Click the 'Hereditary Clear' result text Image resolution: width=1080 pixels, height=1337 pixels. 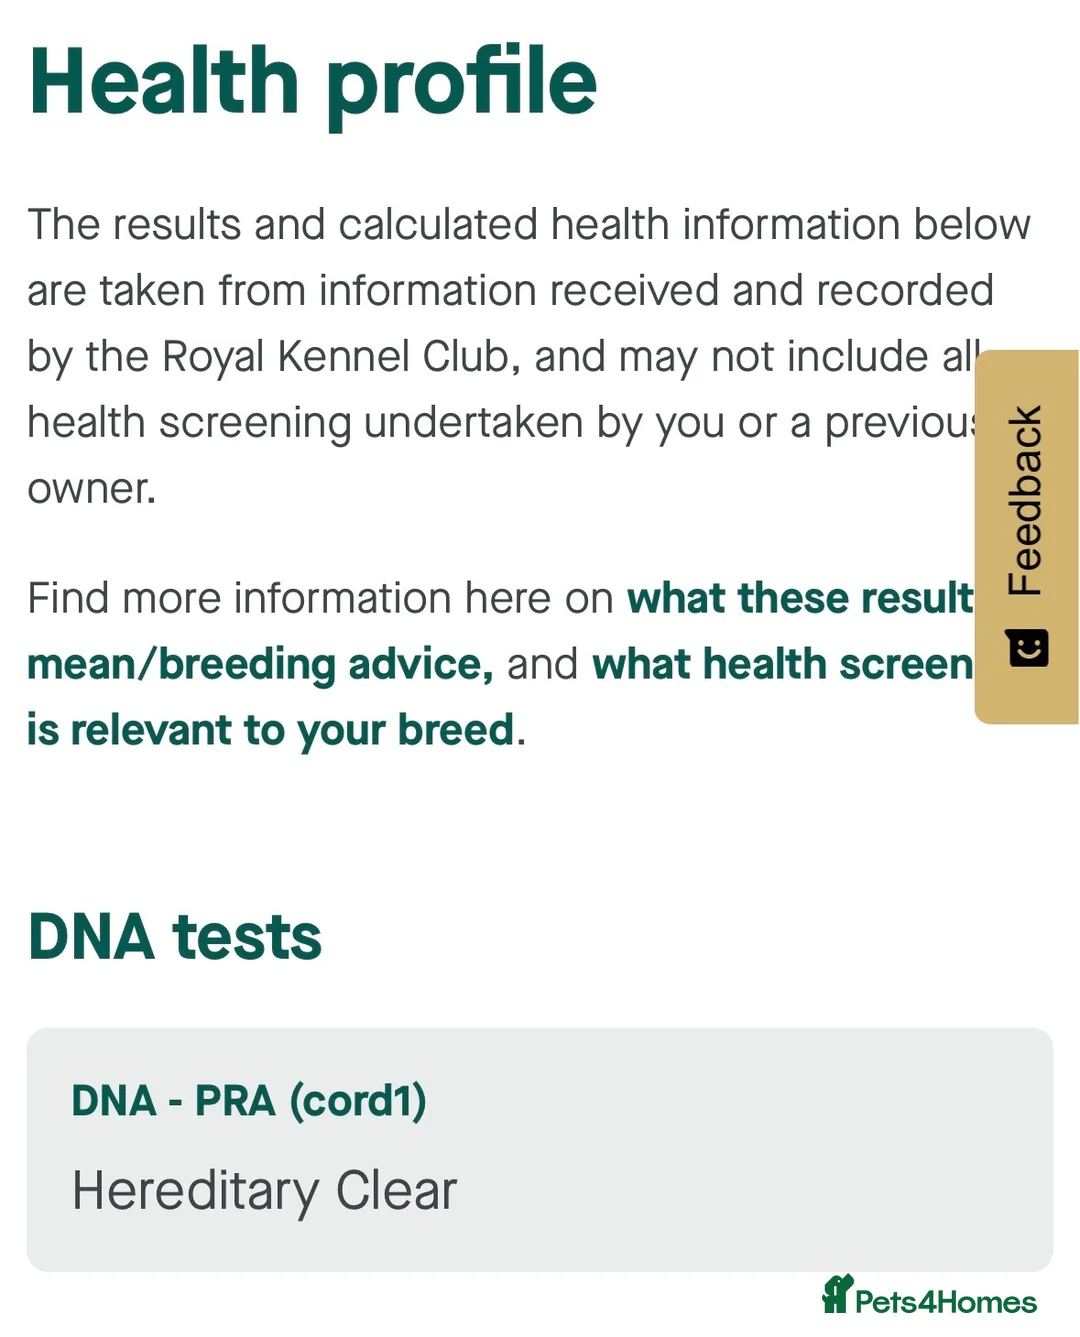tap(264, 1191)
